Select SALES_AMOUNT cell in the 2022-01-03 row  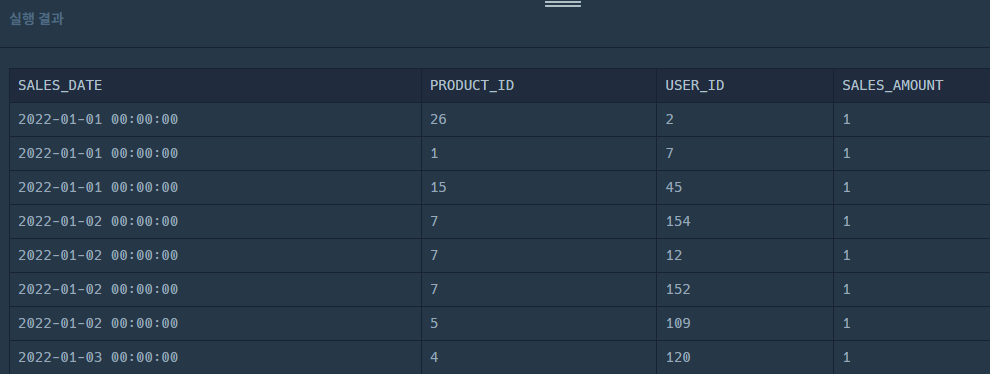click(x=912, y=358)
